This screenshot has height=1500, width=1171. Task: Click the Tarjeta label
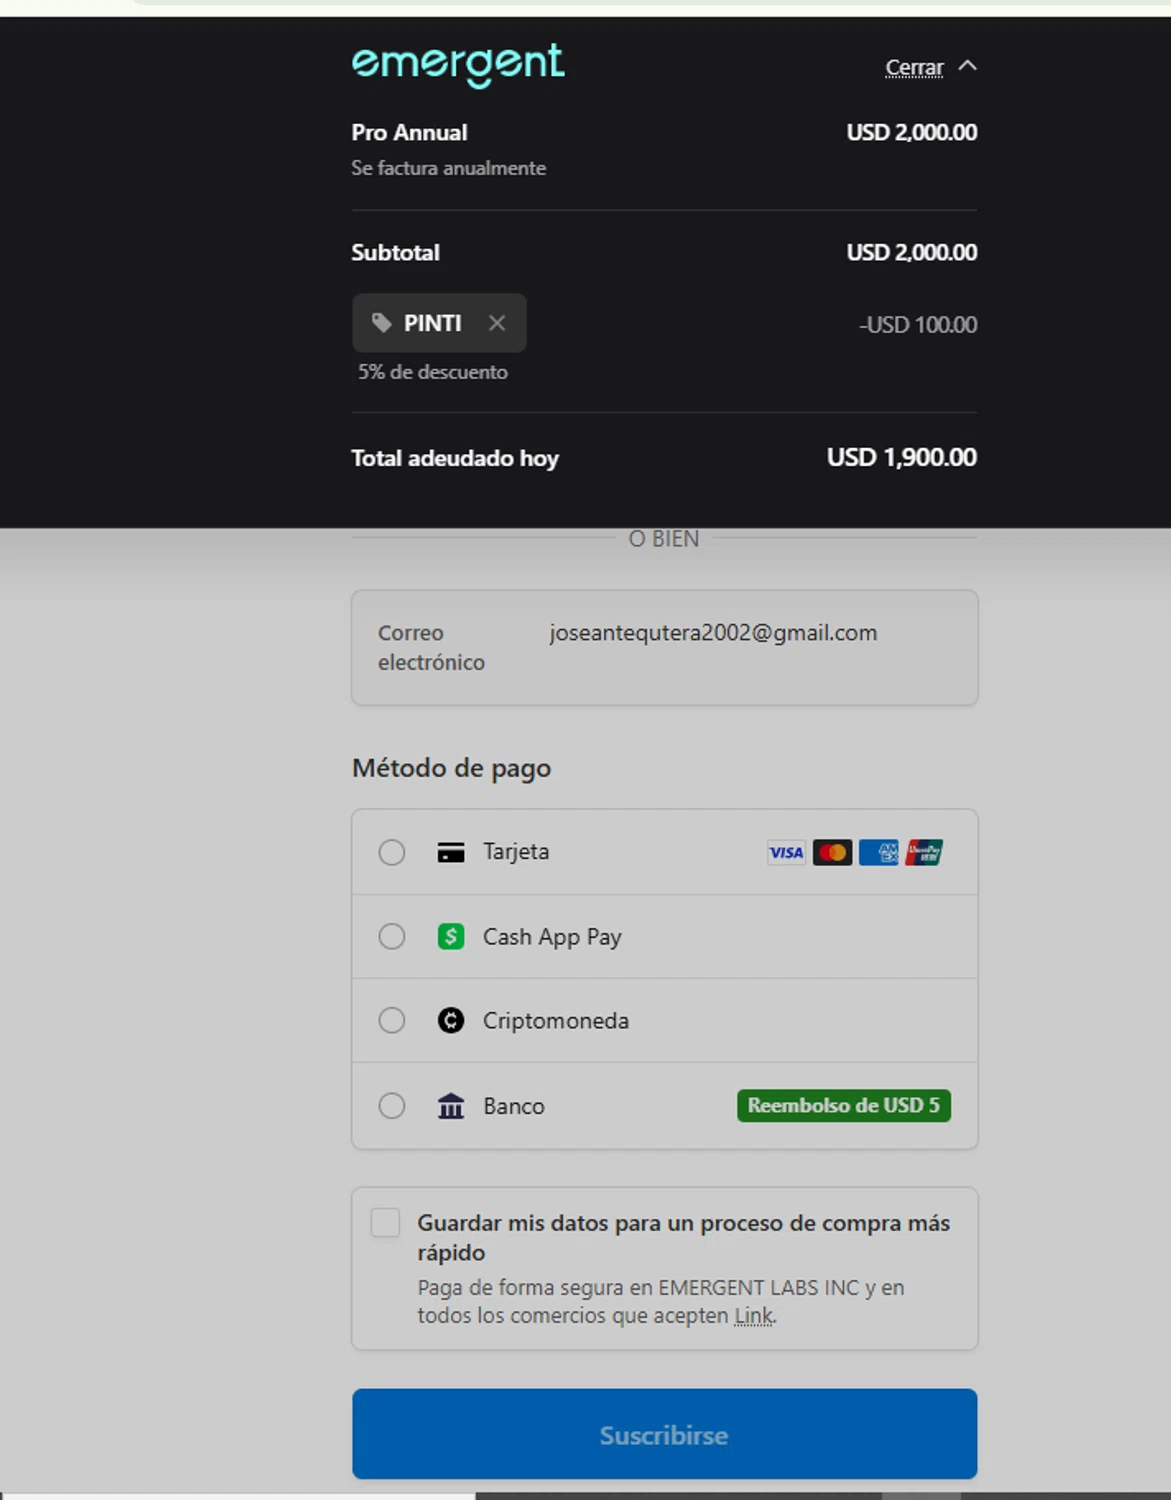click(516, 852)
